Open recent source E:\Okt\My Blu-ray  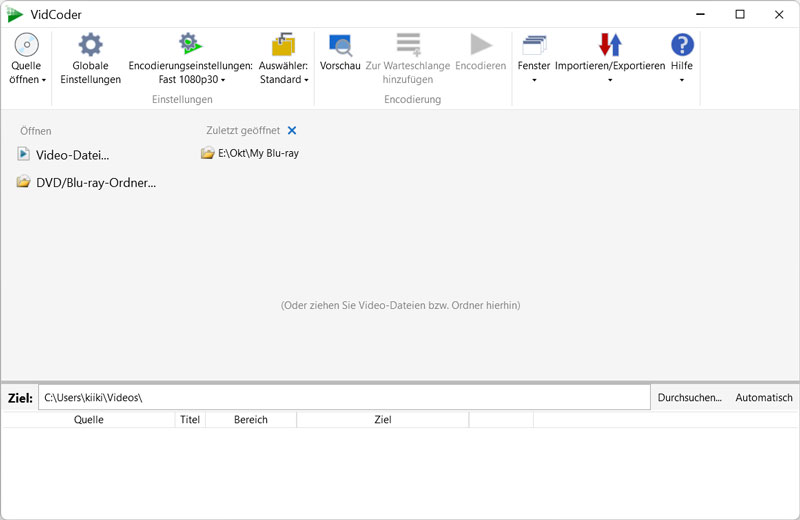point(258,153)
